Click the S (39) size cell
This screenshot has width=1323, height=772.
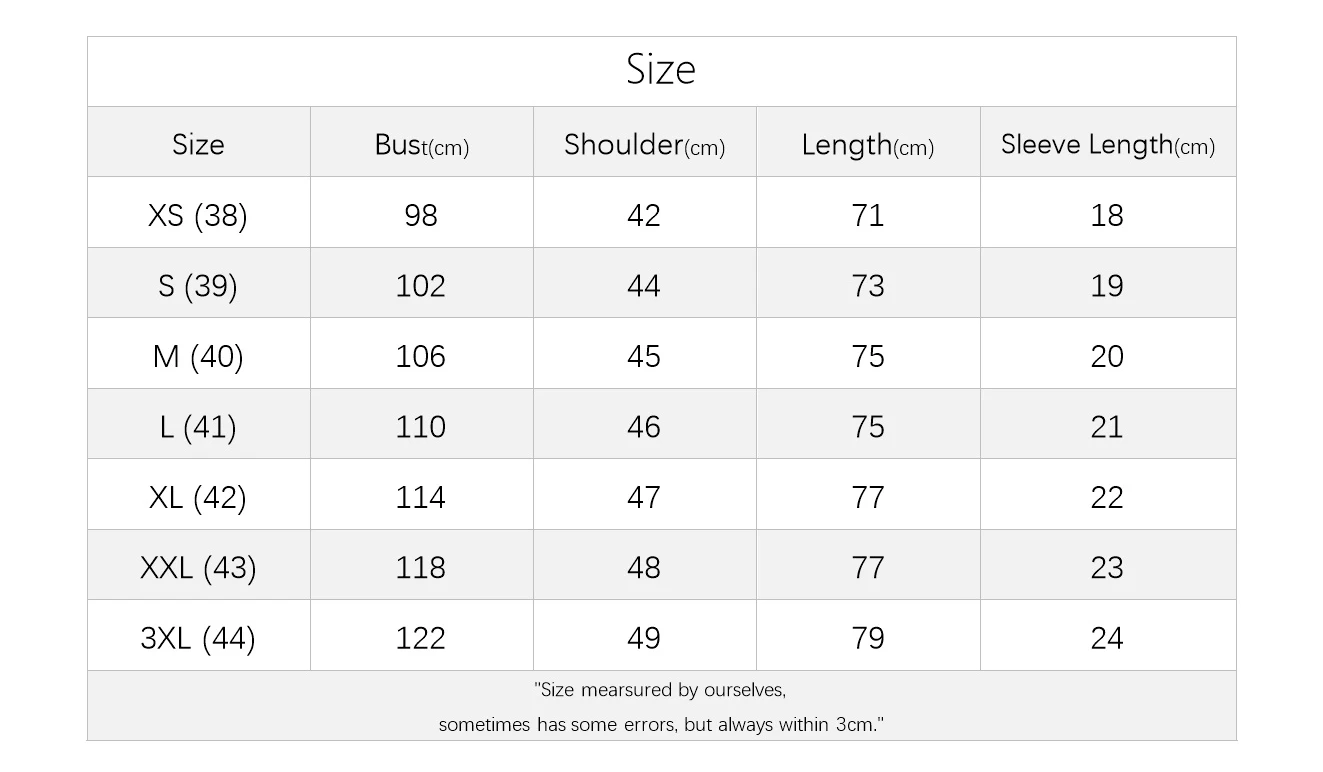pos(198,286)
